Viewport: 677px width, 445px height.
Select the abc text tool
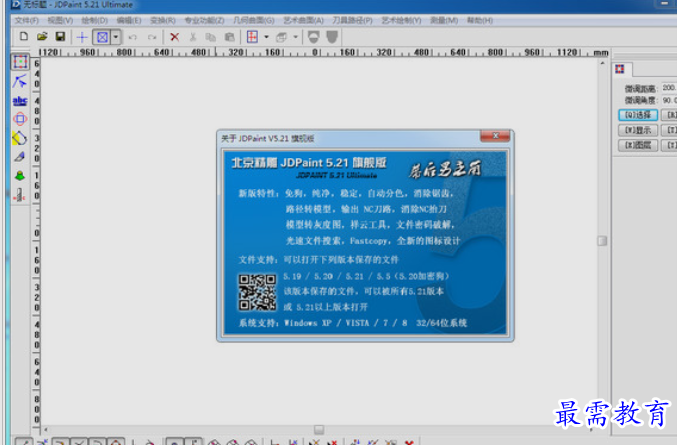coord(20,101)
